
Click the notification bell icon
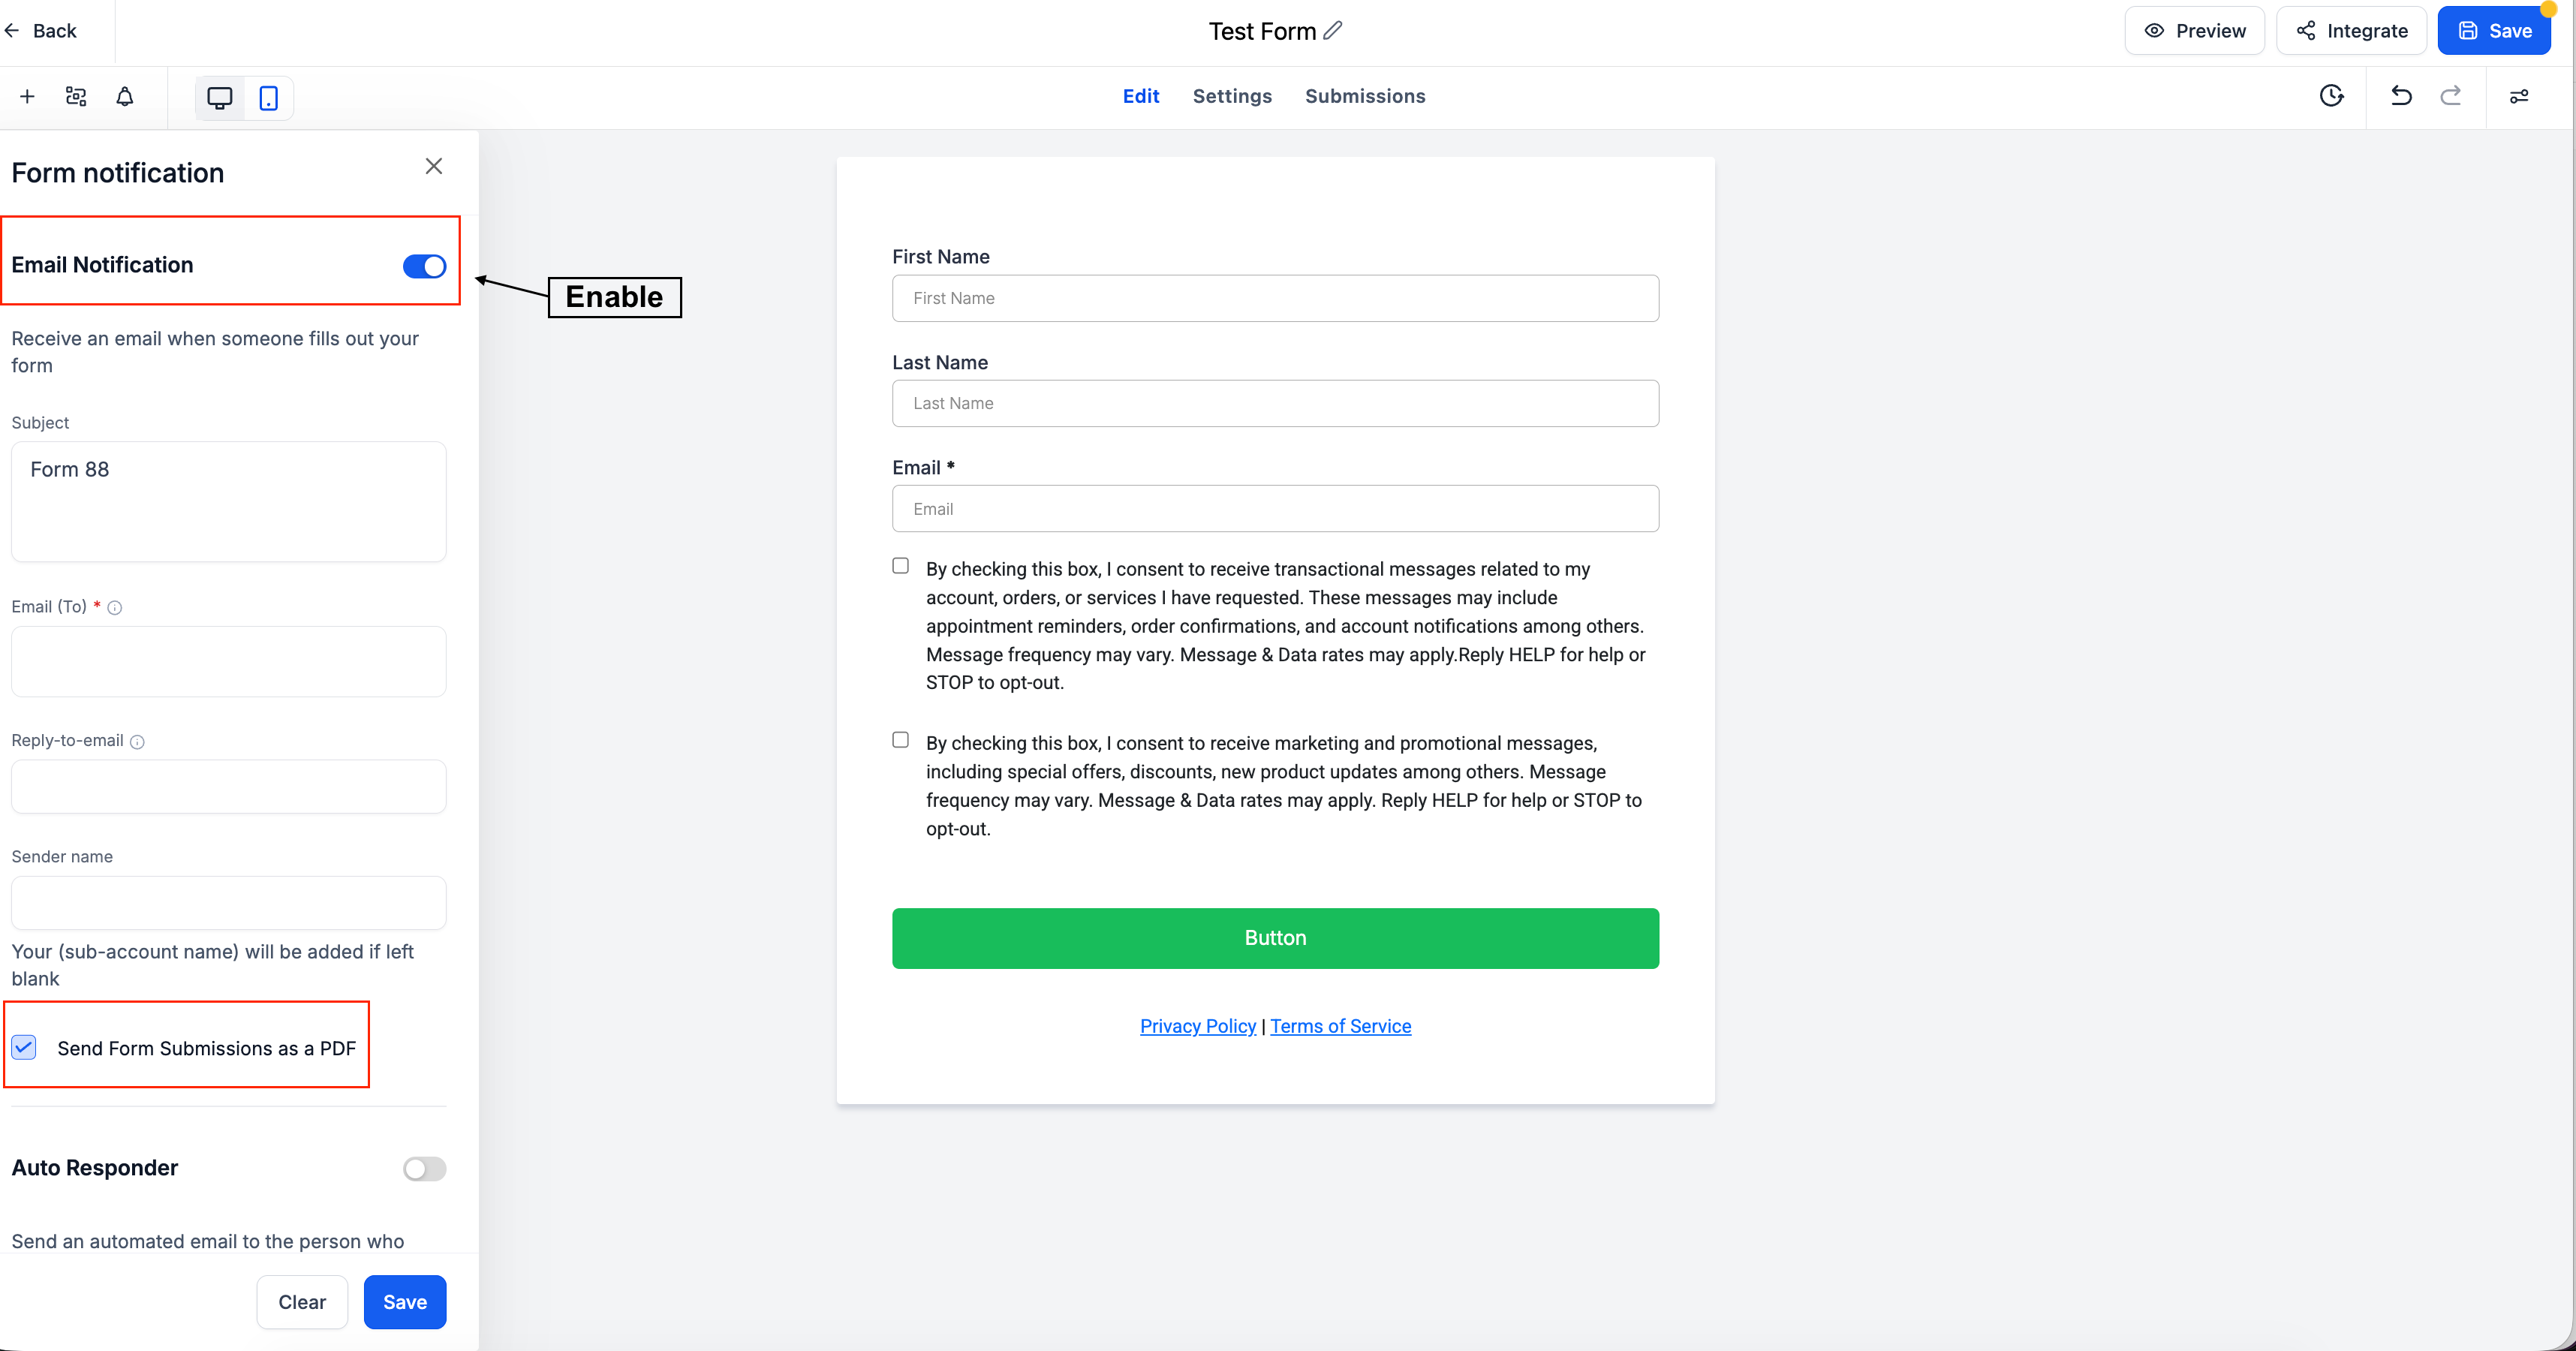click(x=124, y=96)
